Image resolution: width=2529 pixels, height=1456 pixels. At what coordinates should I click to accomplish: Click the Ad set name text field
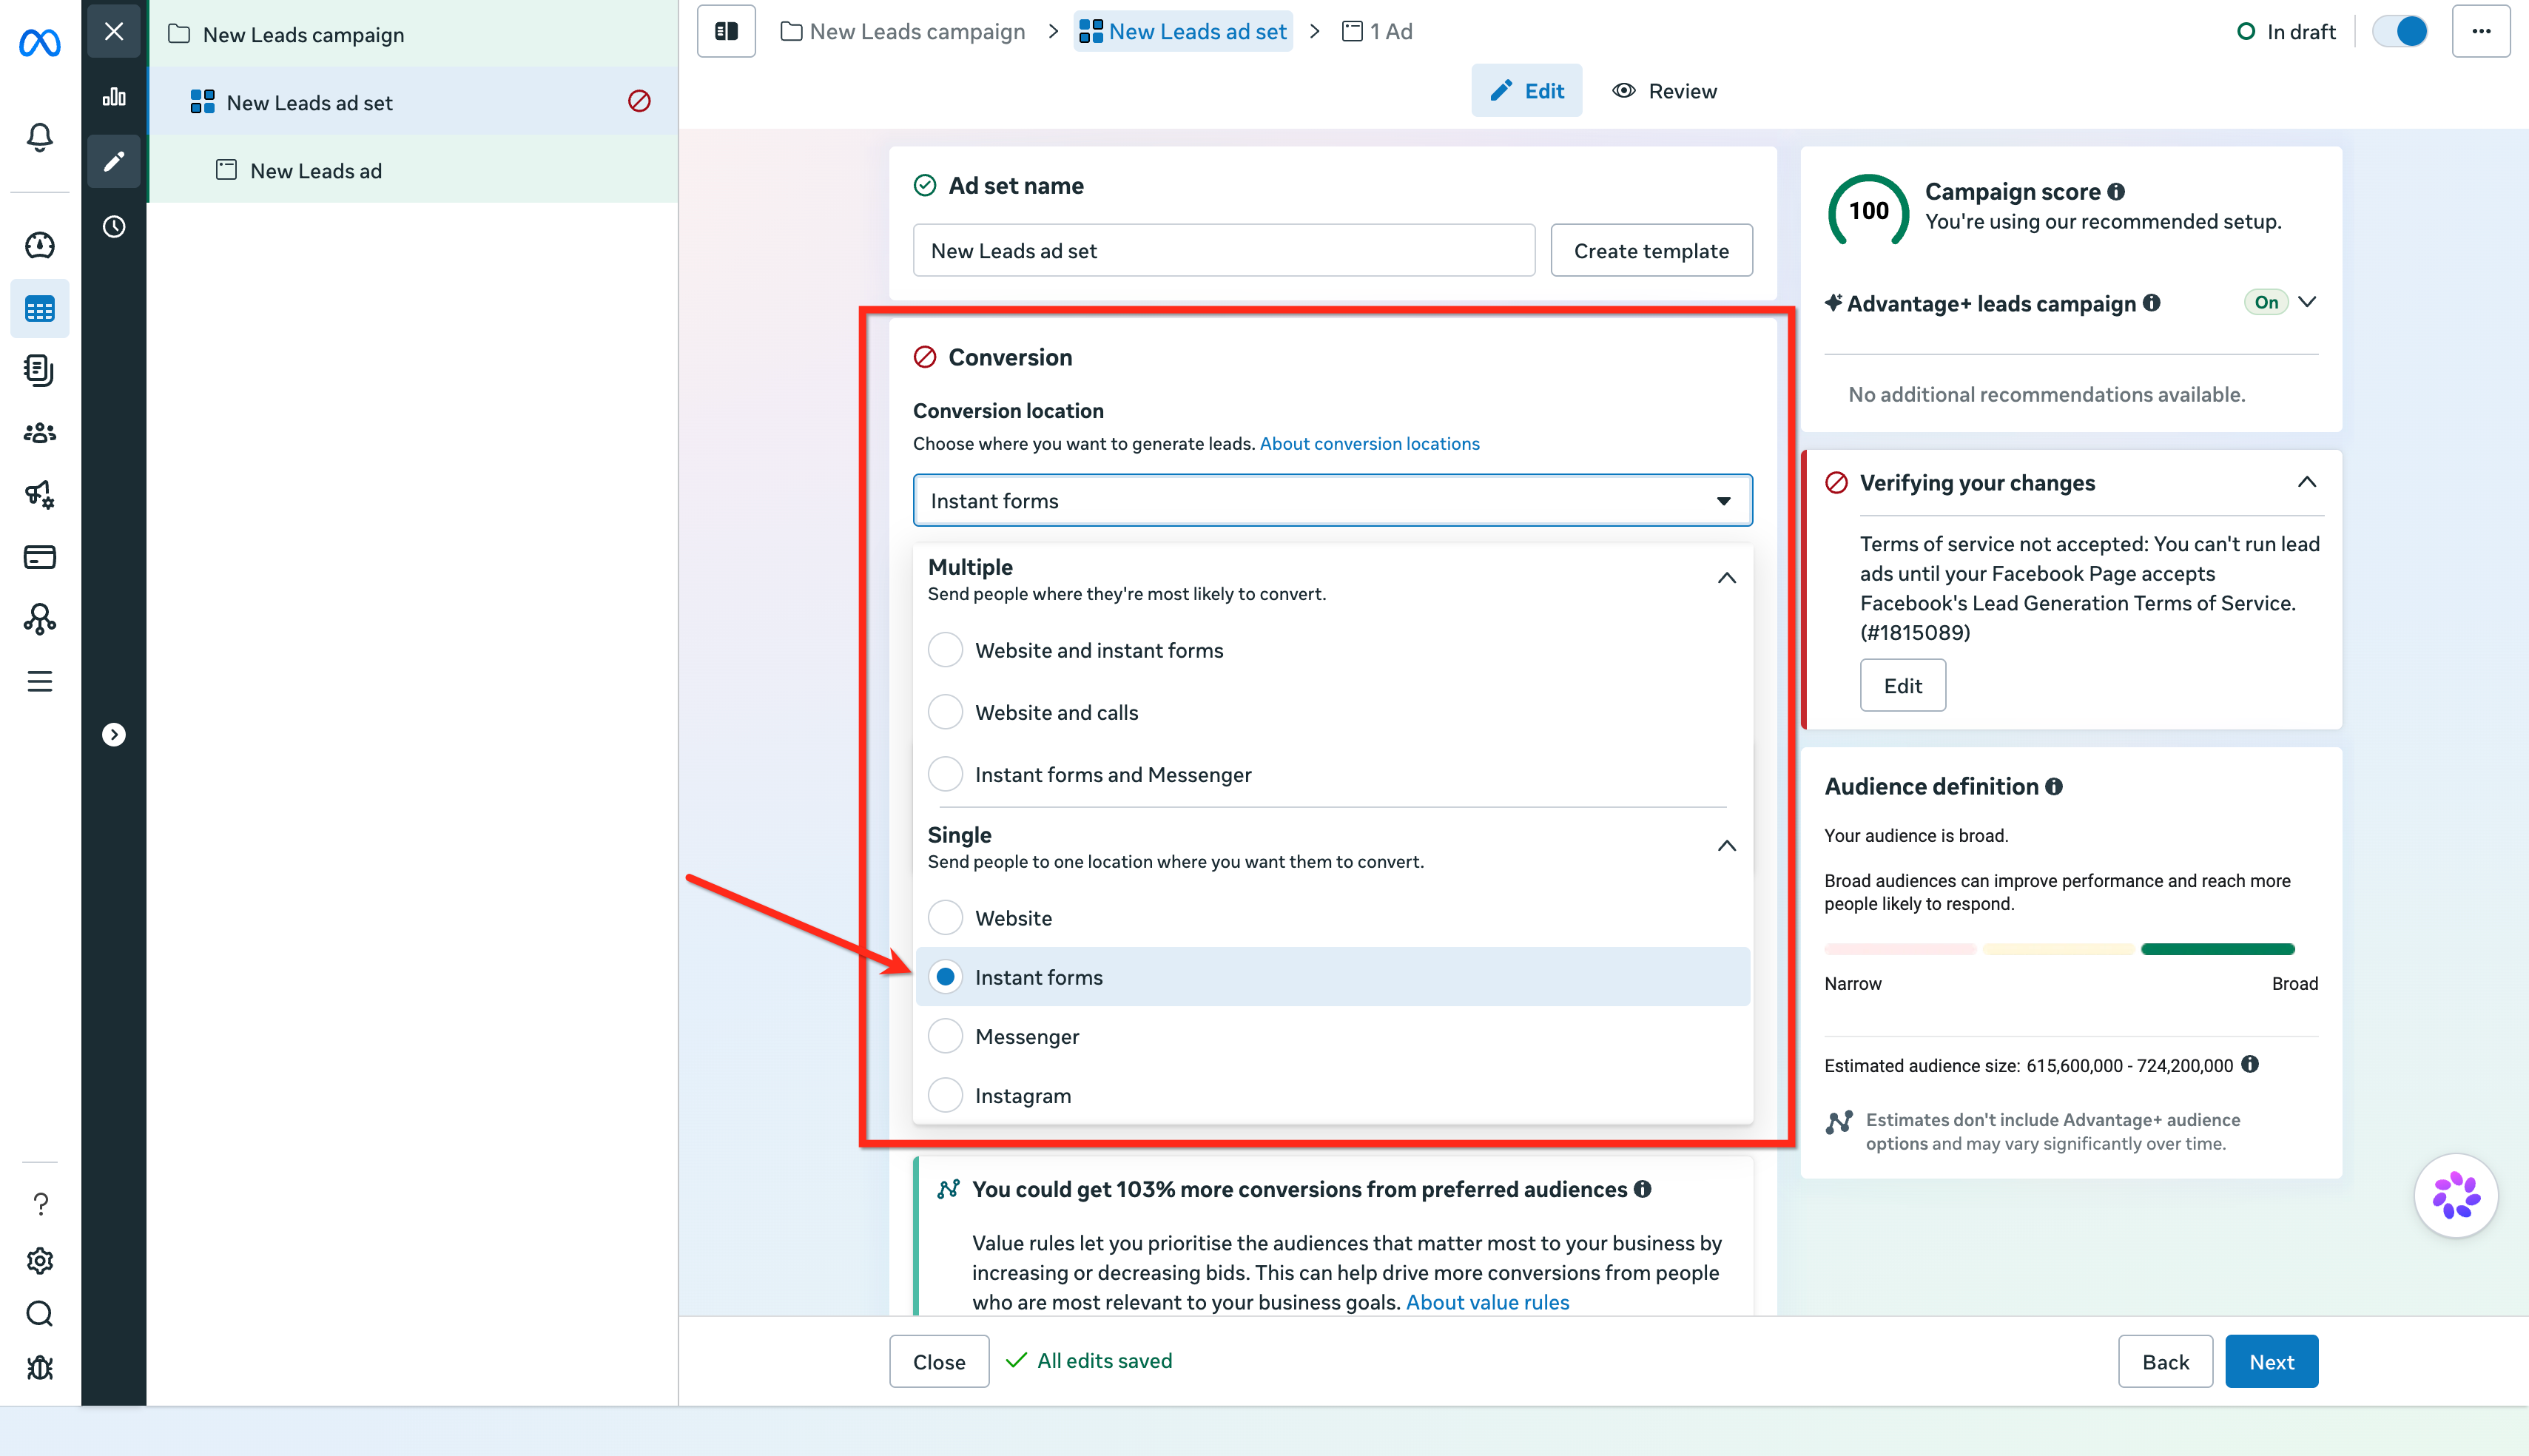[x=1224, y=250]
